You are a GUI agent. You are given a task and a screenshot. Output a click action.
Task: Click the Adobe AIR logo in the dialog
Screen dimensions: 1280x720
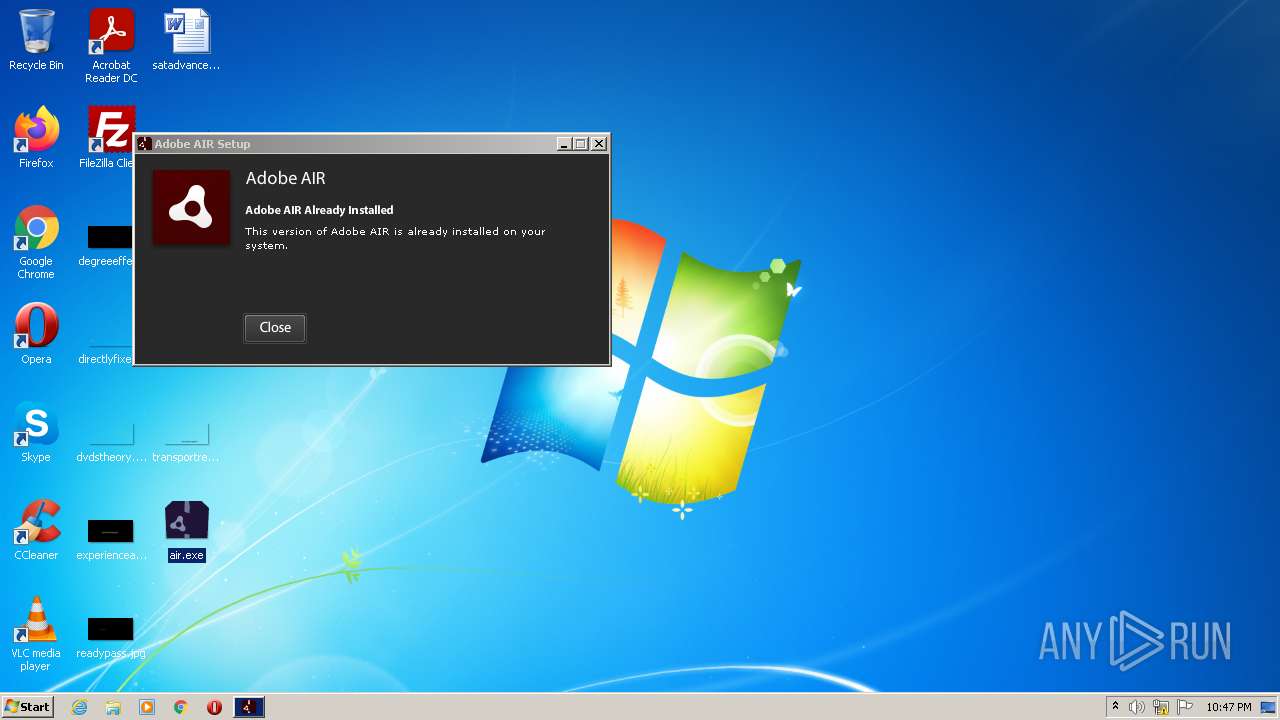191,207
